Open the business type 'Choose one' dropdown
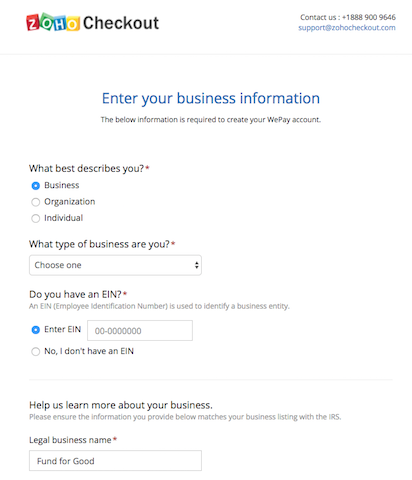This screenshot has height=480, width=412. click(x=115, y=265)
